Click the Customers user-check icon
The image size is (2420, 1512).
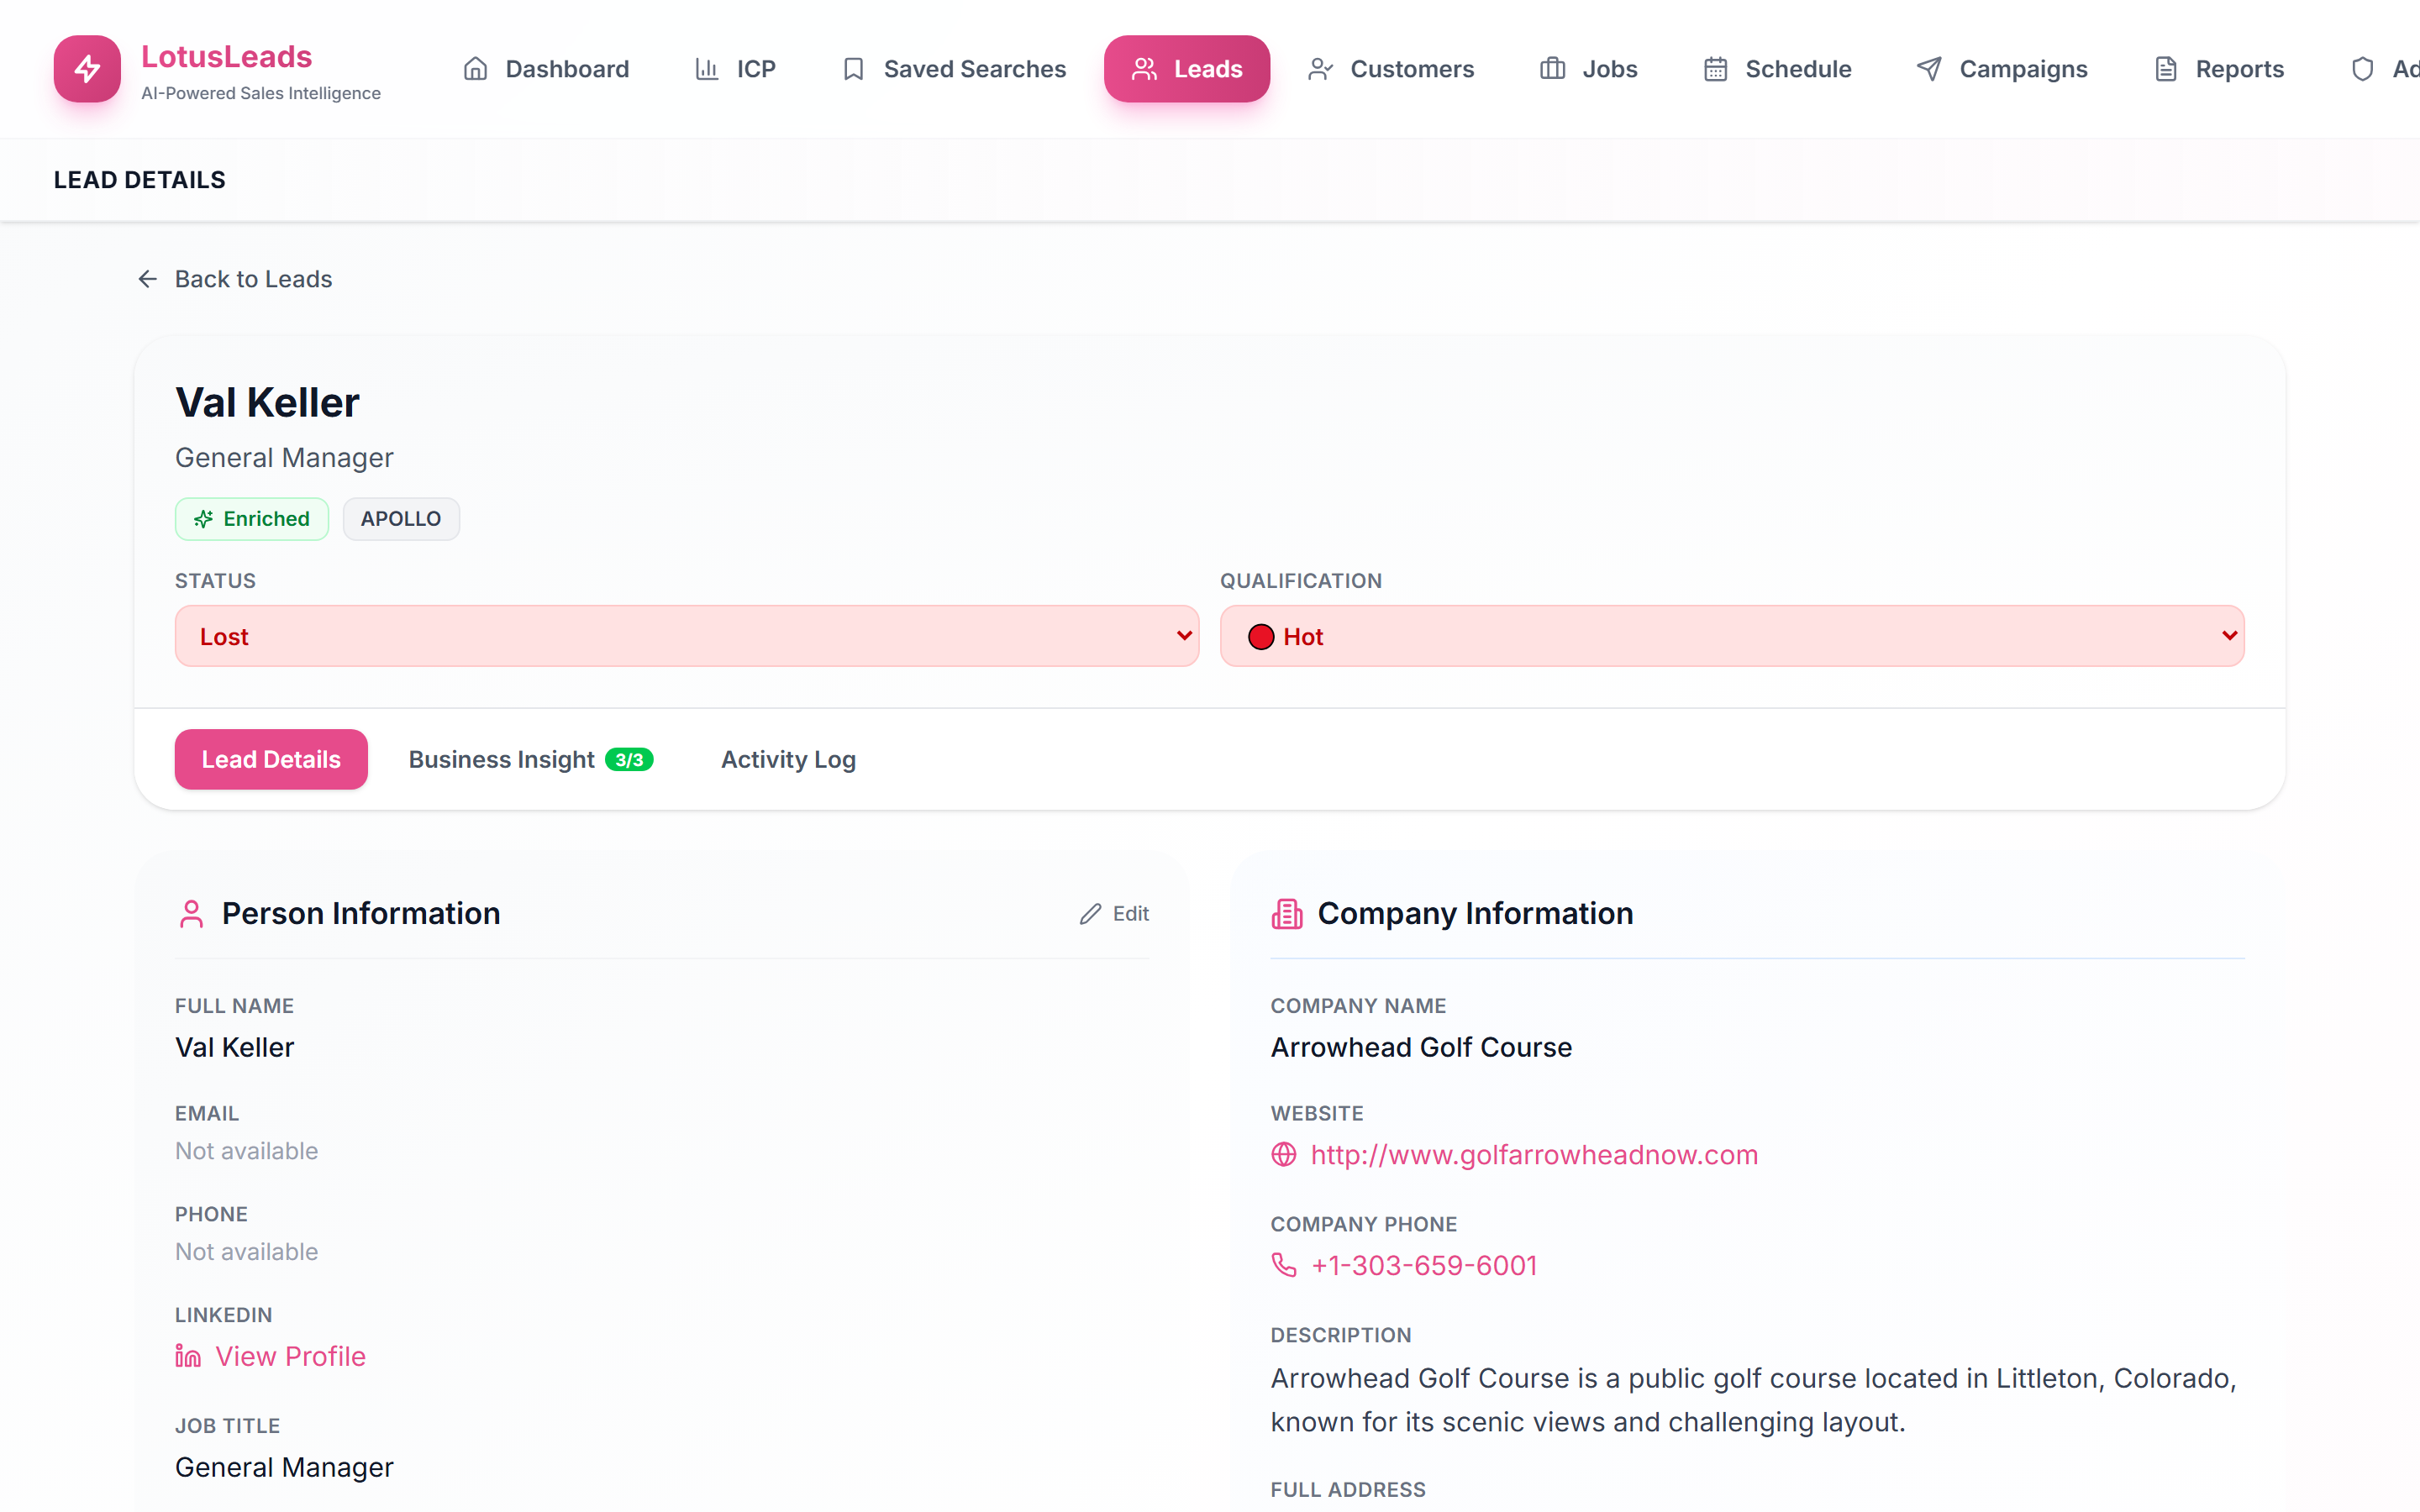[x=1321, y=69]
